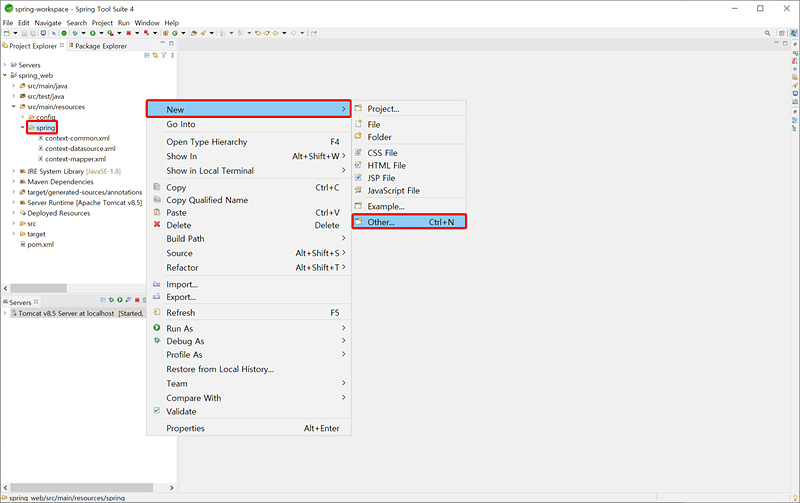Stop the server with Servers view red square
Viewport: 800px width, 503px height.
click(137, 300)
